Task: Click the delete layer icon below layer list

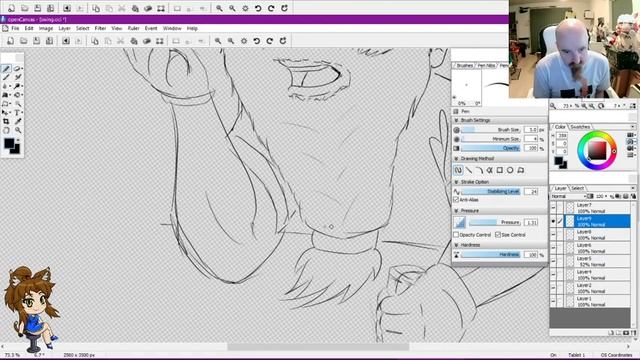Action: [633, 333]
